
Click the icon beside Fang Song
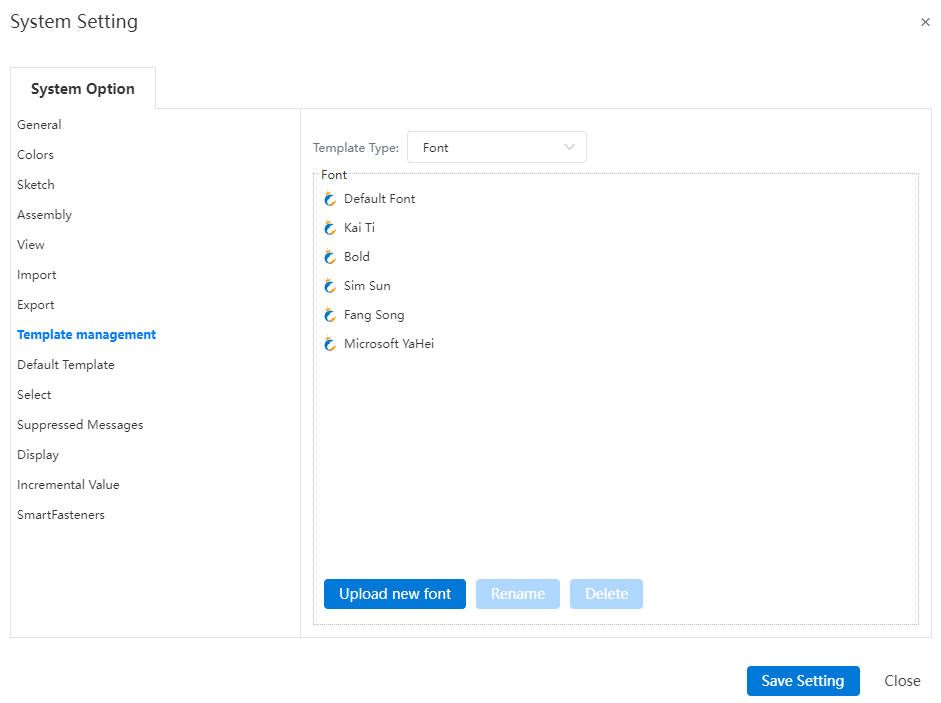pos(329,315)
